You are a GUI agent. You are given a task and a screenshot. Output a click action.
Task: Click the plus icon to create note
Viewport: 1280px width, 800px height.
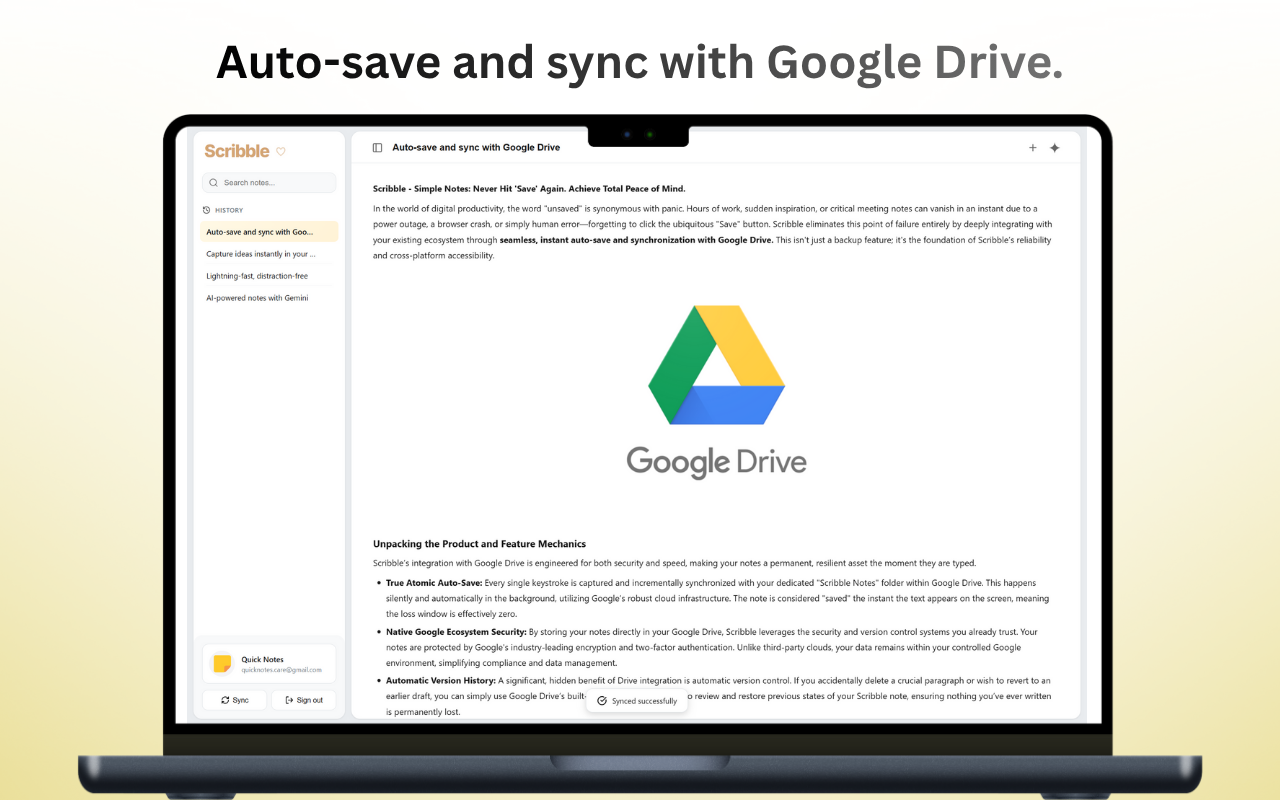(1033, 148)
